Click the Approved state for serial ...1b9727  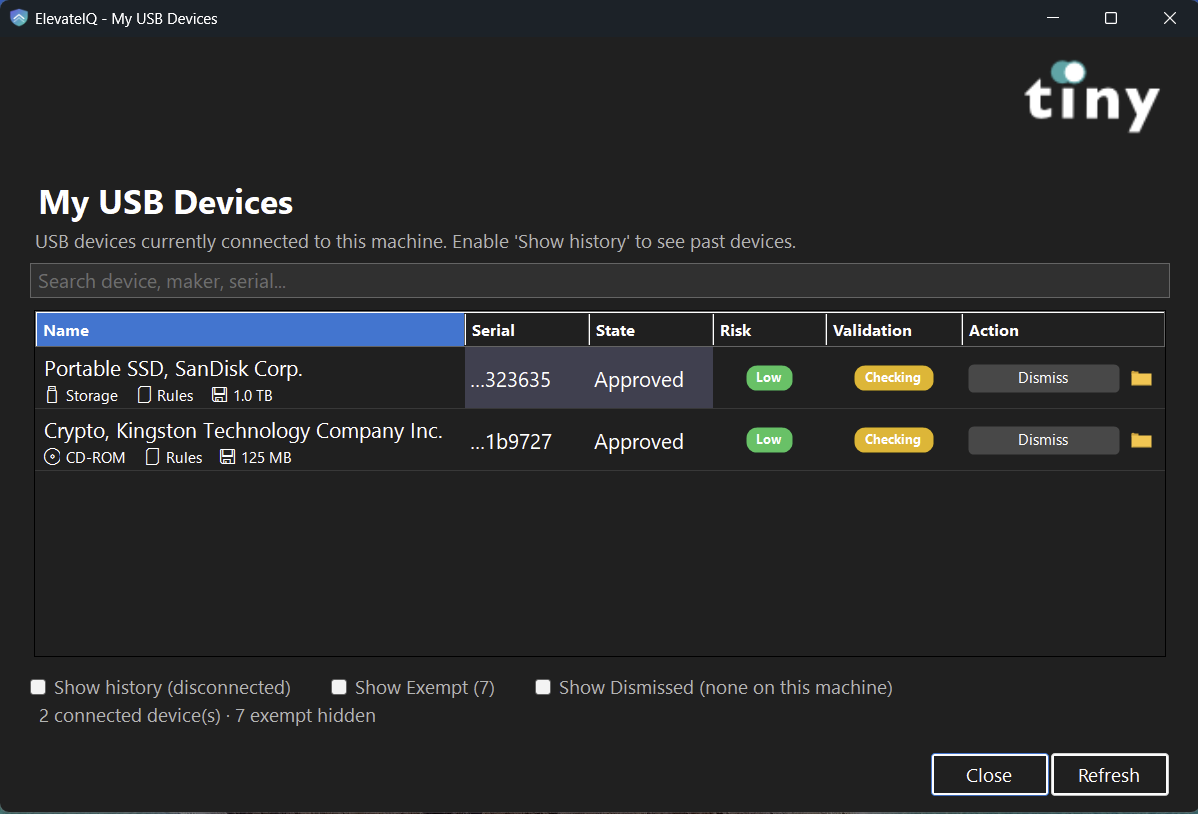[639, 442]
